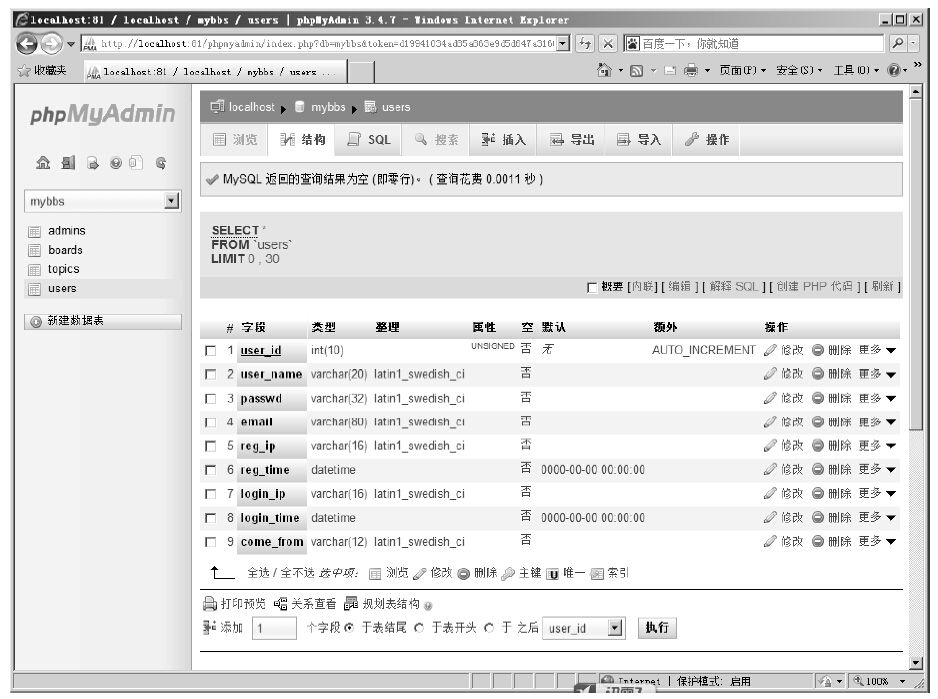Switch to the SQL tab
Screen dimensions: 938x699
(368, 140)
